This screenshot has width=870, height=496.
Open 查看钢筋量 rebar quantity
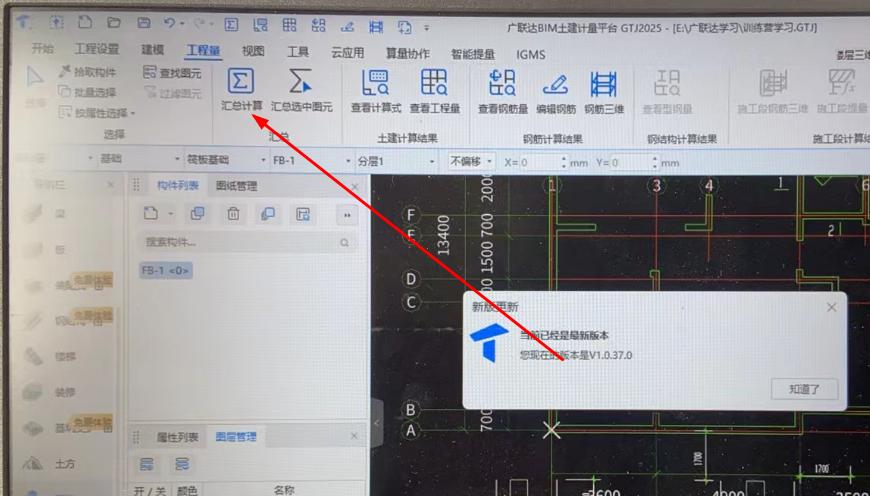(503, 92)
